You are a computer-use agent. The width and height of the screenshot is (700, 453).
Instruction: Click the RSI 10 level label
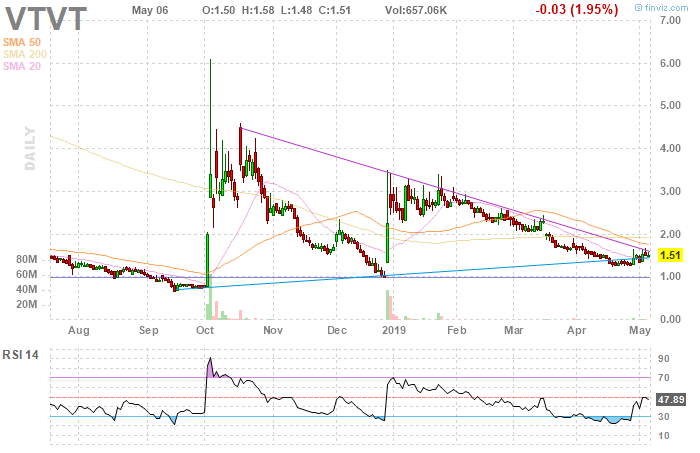coord(664,436)
